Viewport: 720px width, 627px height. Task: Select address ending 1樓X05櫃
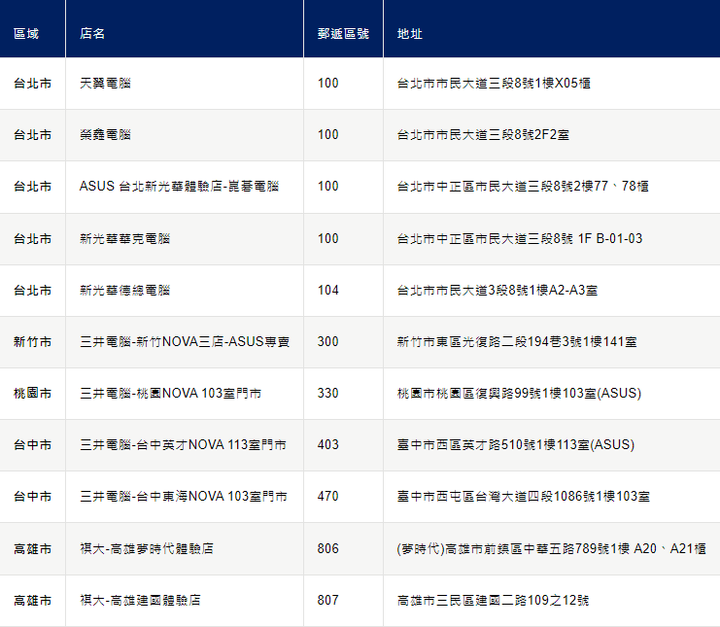[494, 83]
